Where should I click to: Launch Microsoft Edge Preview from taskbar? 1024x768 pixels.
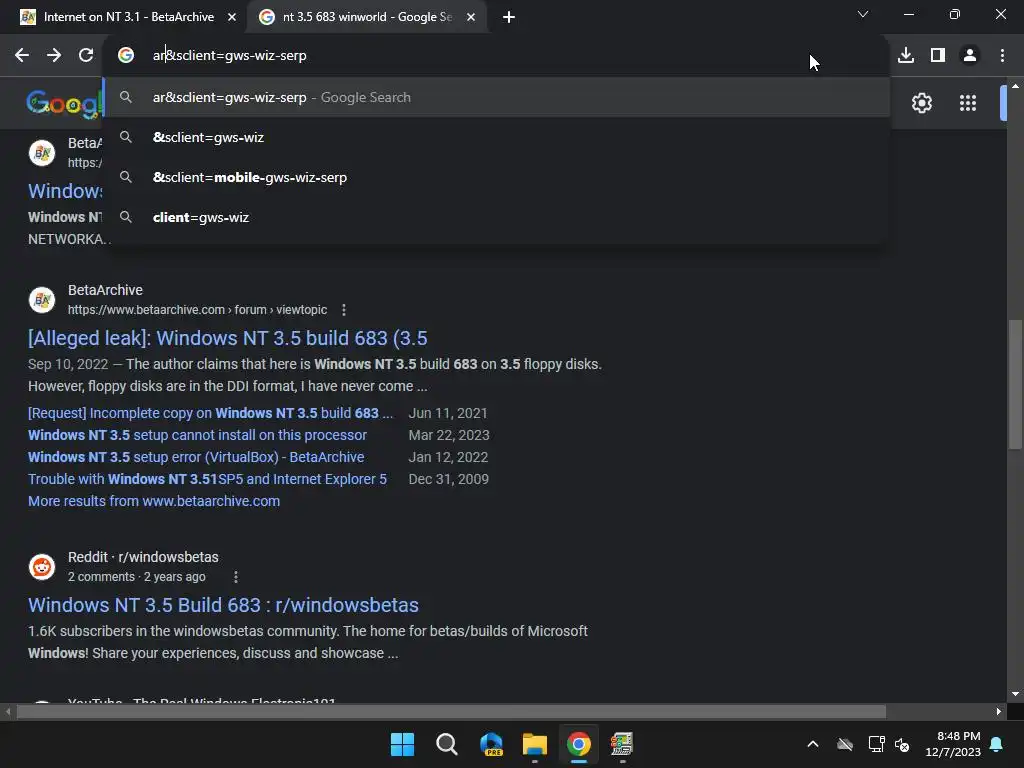[x=491, y=744]
